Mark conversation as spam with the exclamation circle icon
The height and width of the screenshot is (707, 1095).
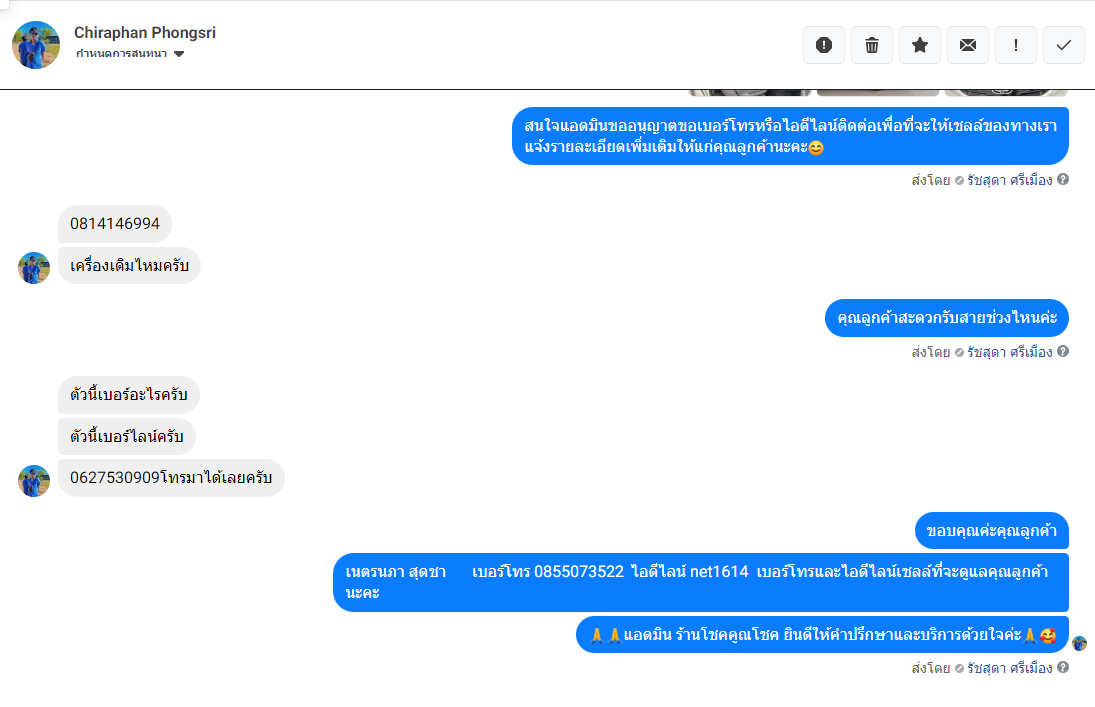tap(824, 45)
